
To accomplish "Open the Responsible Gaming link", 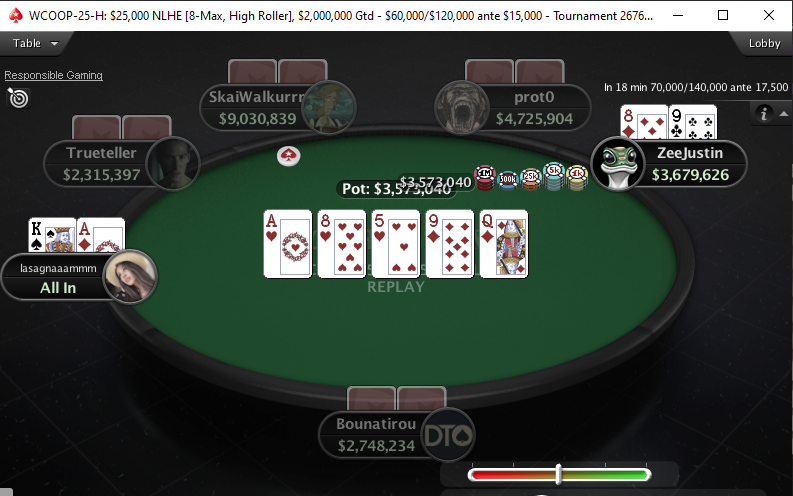I will (x=54, y=75).
